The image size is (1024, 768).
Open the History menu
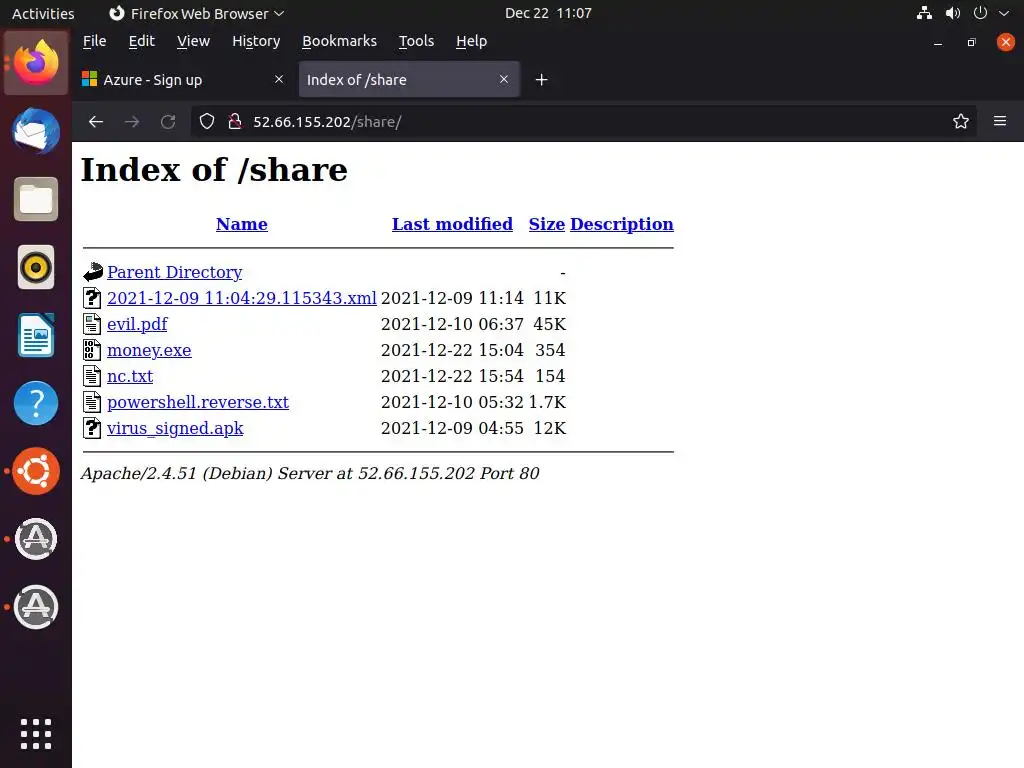pyautogui.click(x=256, y=41)
